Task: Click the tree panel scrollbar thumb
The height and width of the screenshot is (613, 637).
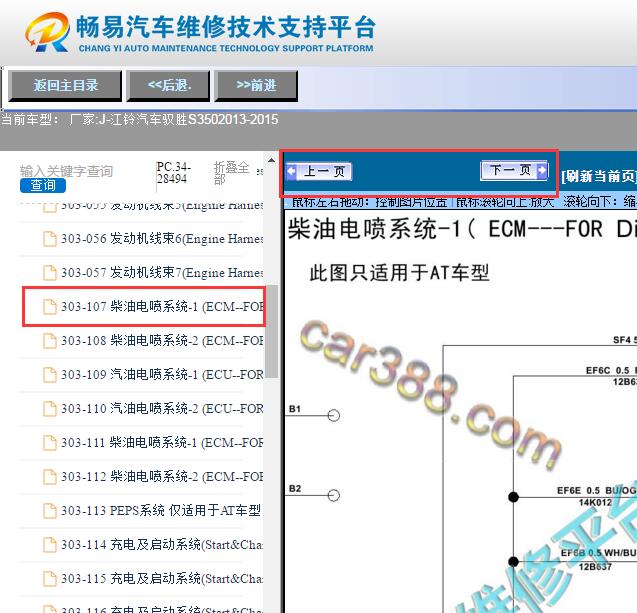Action: pyautogui.click(x=272, y=331)
